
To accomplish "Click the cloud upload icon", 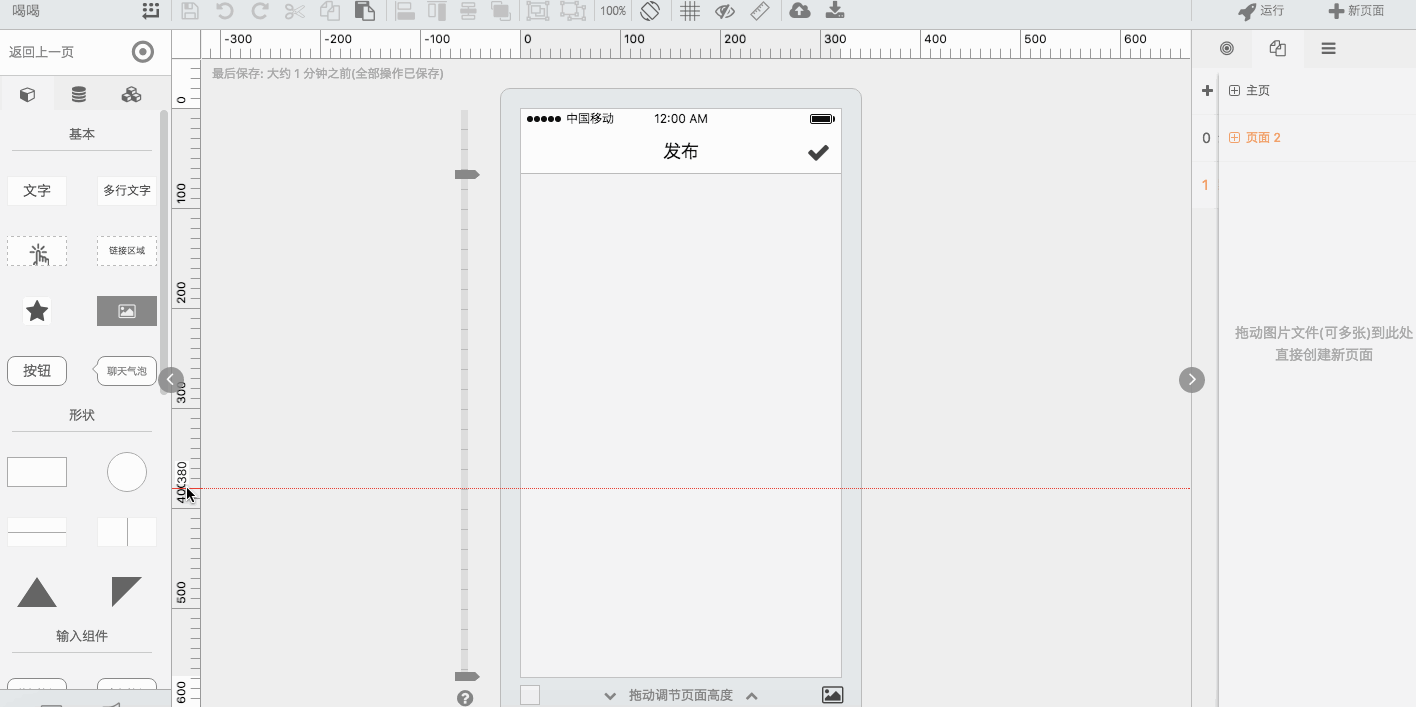I will coord(799,11).
